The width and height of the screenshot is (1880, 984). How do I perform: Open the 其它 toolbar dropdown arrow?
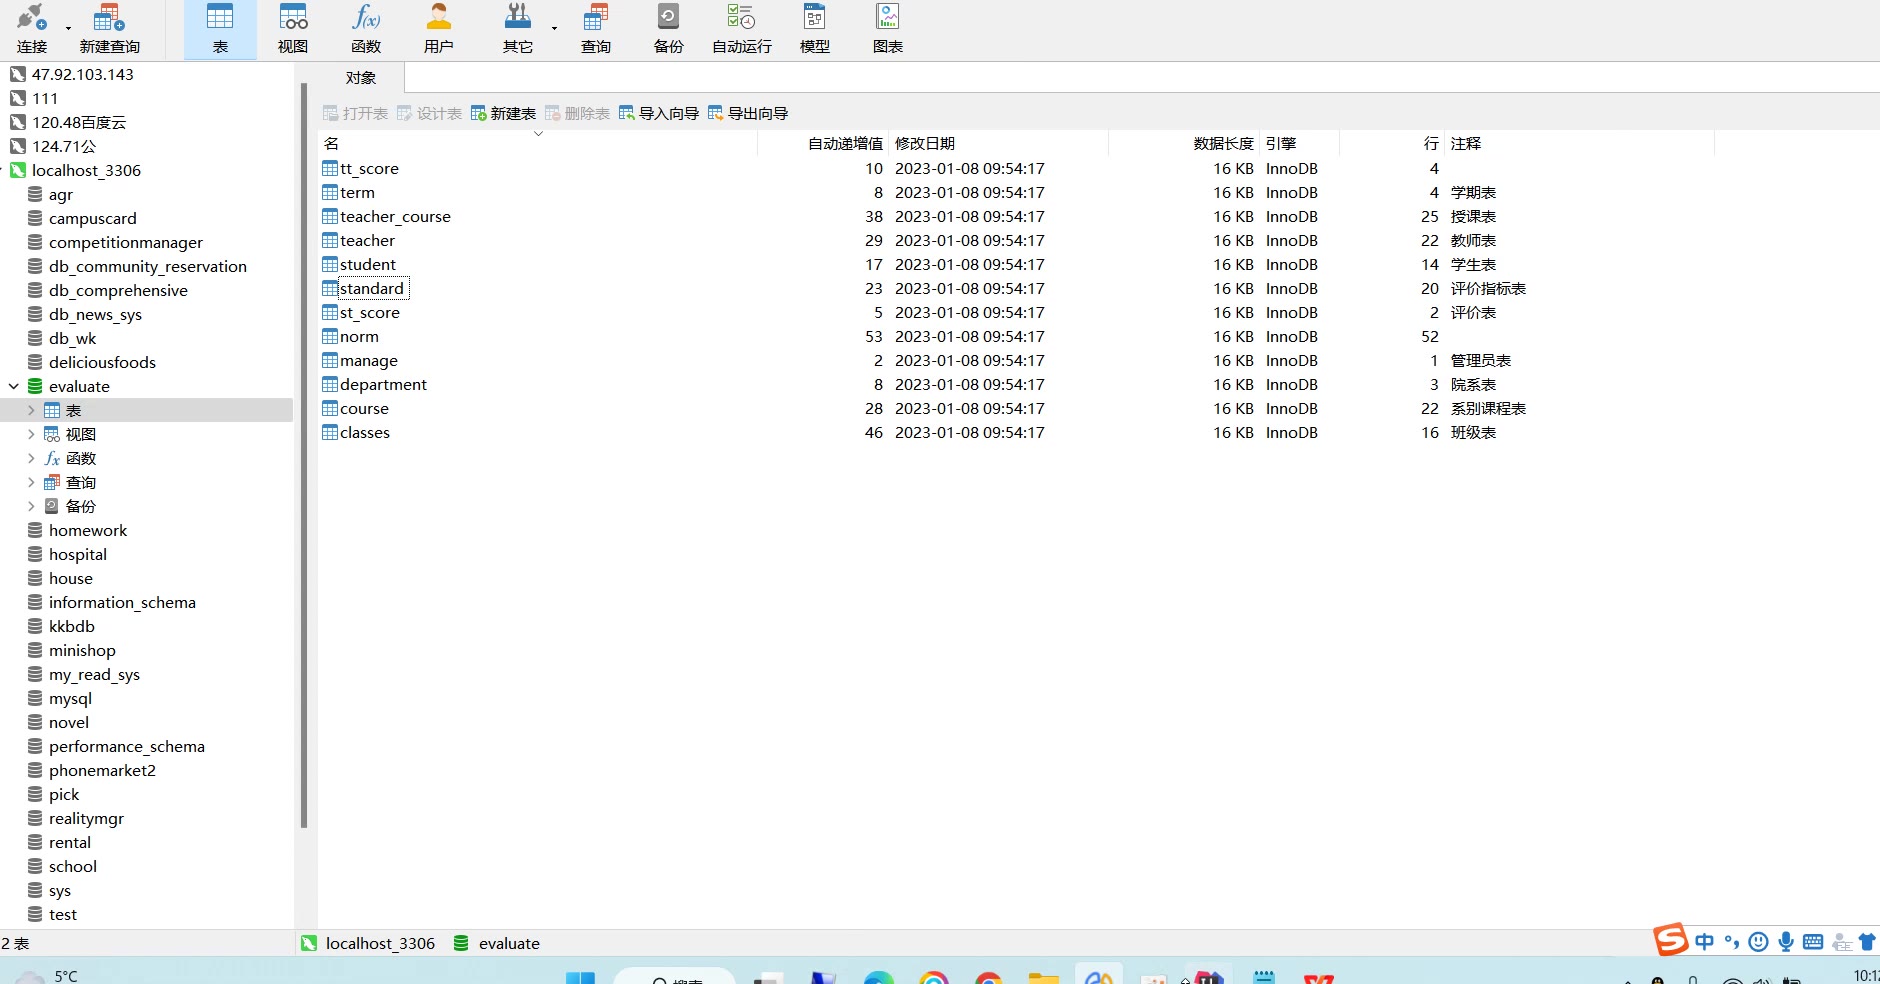(x=554, y=28)
